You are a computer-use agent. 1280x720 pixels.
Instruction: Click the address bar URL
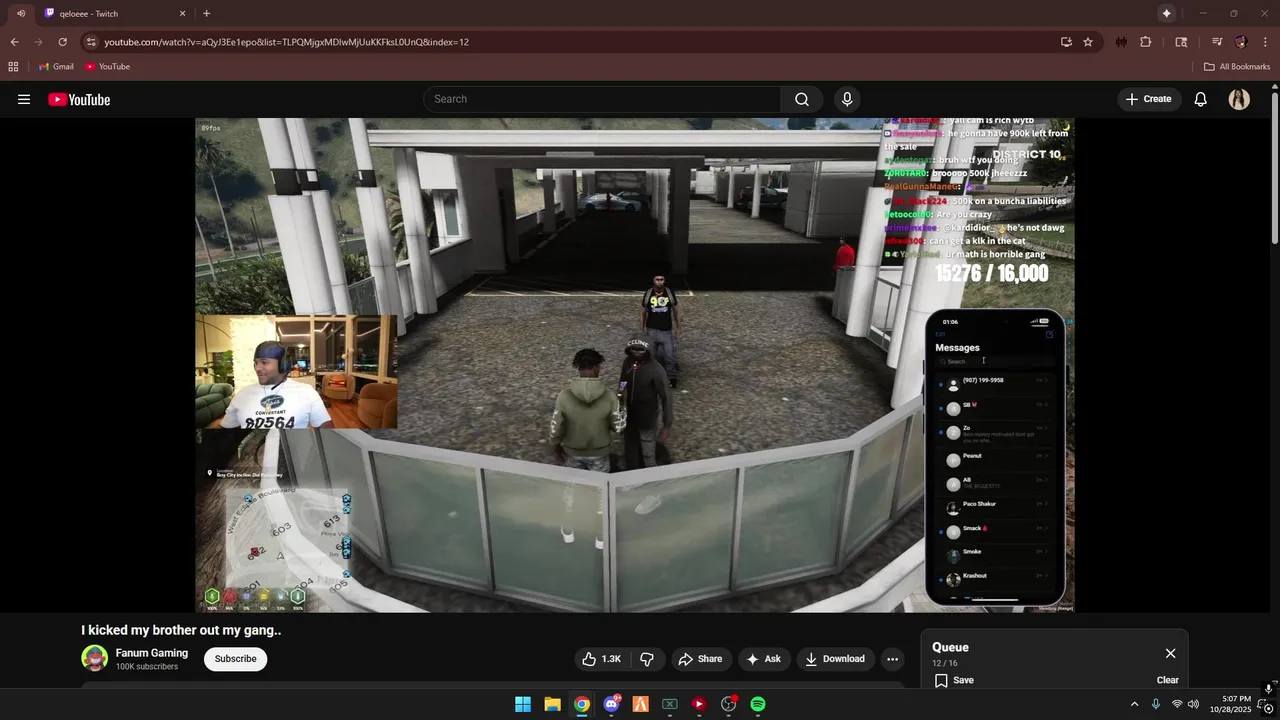pos(286,42)
